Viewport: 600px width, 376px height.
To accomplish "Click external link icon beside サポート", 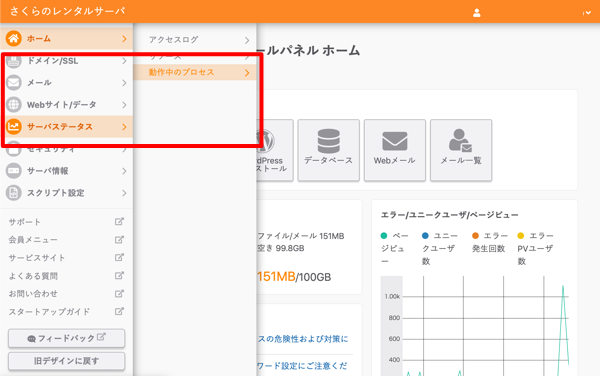I will pyautogui.click(x=119, y=221).
